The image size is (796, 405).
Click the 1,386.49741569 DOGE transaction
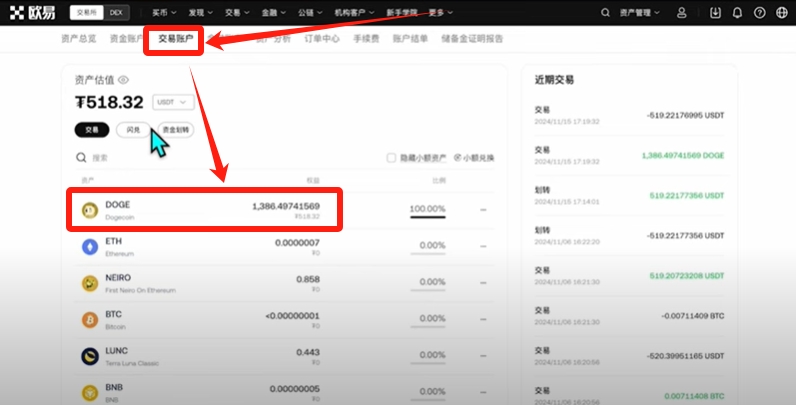click(x=683, y=155)
